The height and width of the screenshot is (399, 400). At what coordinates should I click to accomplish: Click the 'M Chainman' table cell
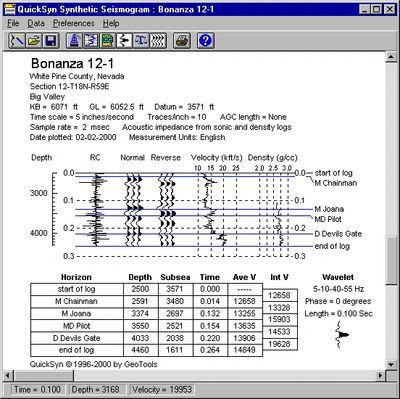click(x=77, y=301)
